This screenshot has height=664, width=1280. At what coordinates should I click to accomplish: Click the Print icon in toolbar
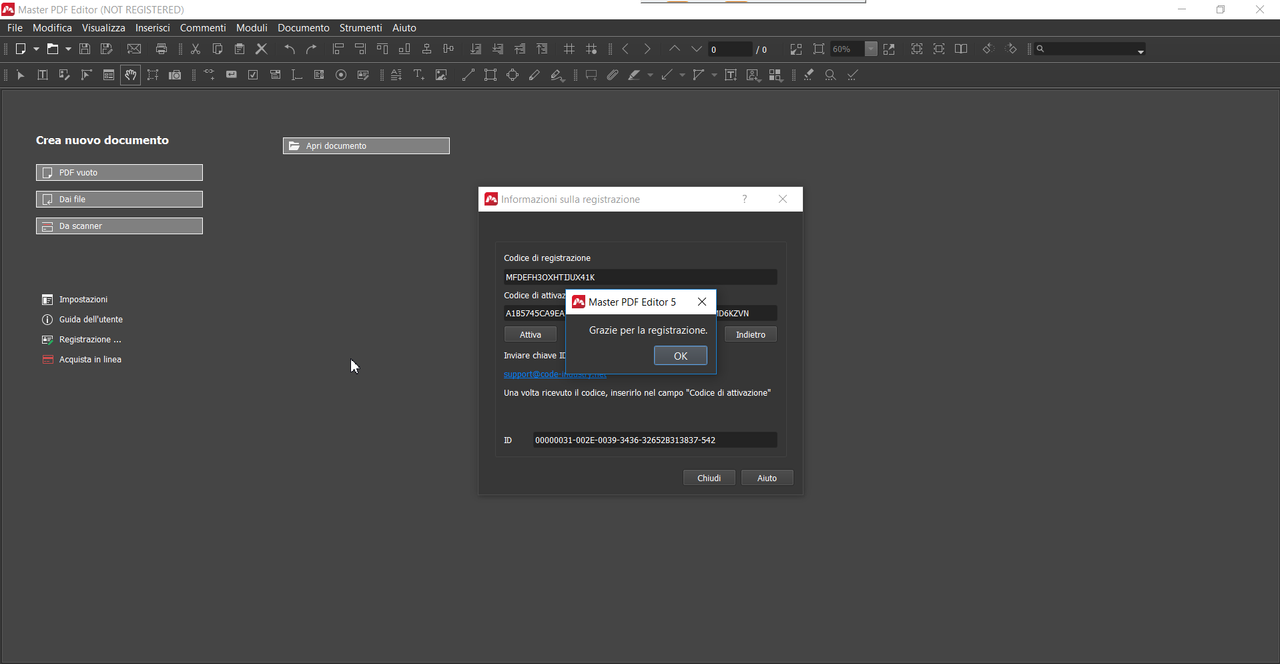pyautogui.click(x=161, y=49)
